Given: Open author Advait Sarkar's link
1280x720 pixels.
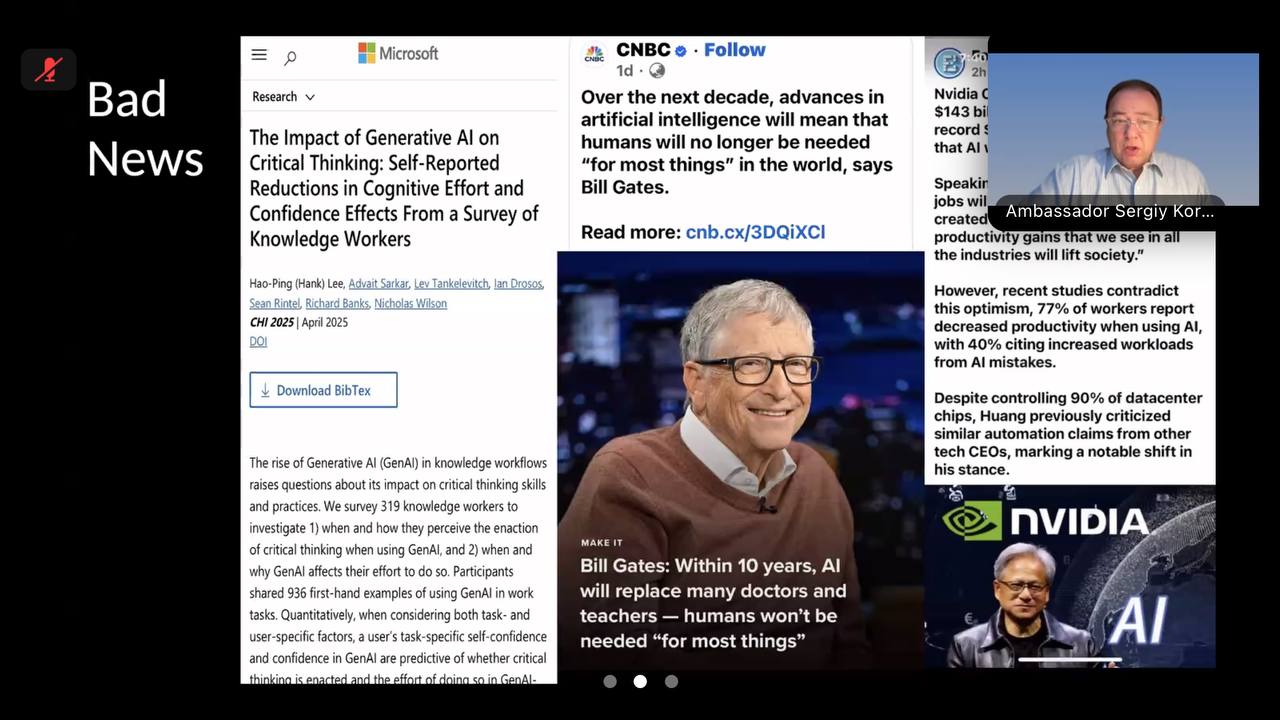Looking at the screenshot, I should [x=378, y=284].
